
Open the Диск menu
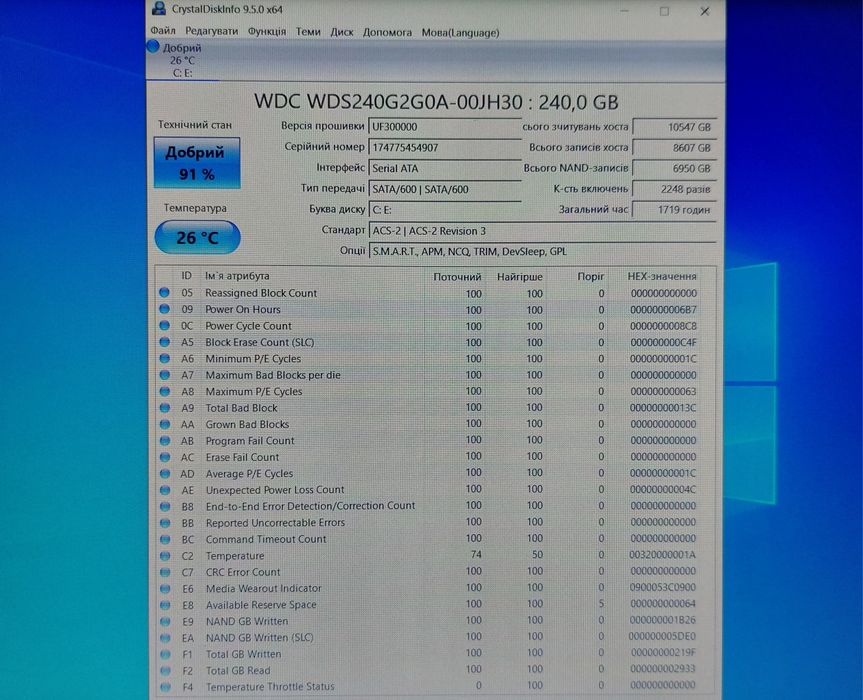pos(341,32)
